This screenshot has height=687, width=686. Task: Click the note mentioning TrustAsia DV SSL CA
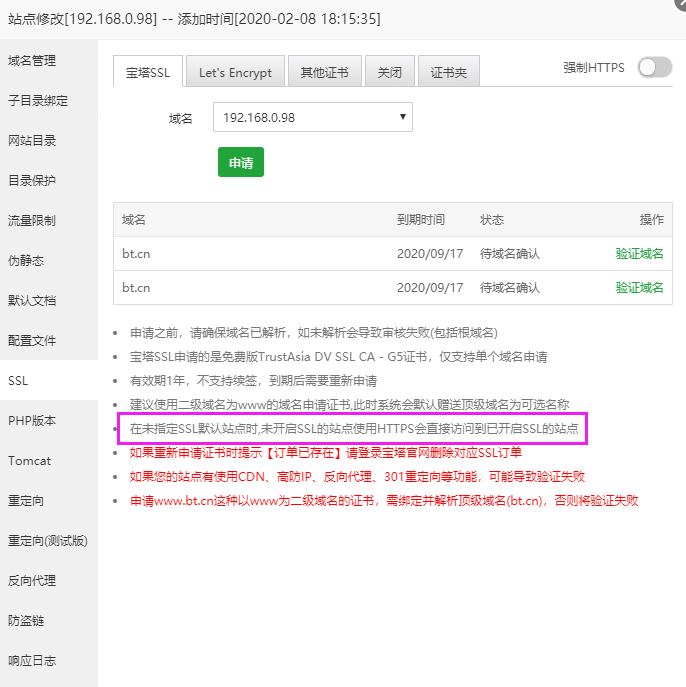(339, 357)
